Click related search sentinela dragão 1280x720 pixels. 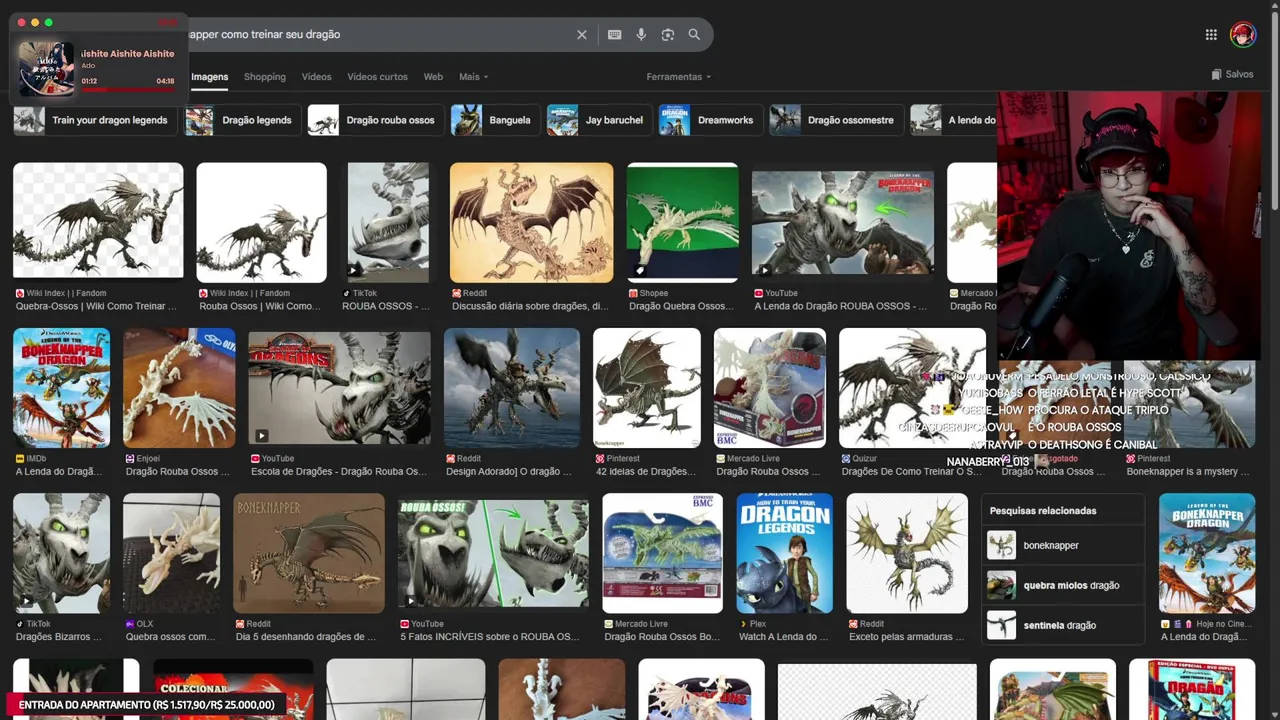click(1063, 625)
